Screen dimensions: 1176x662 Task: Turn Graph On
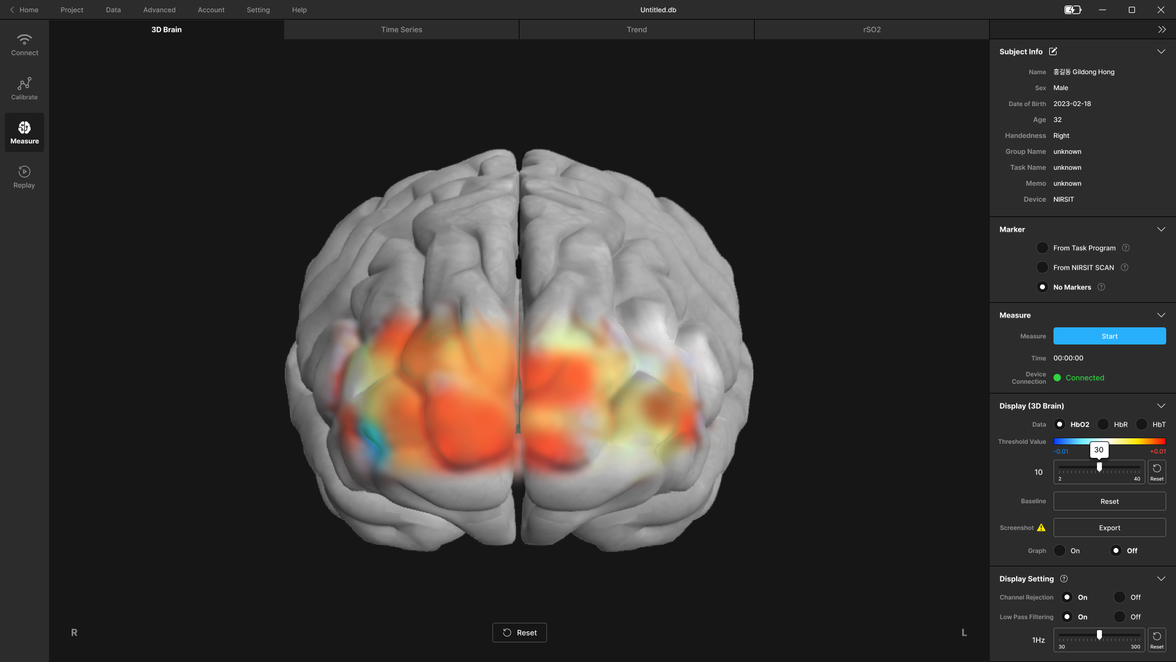click(1059, 550)
